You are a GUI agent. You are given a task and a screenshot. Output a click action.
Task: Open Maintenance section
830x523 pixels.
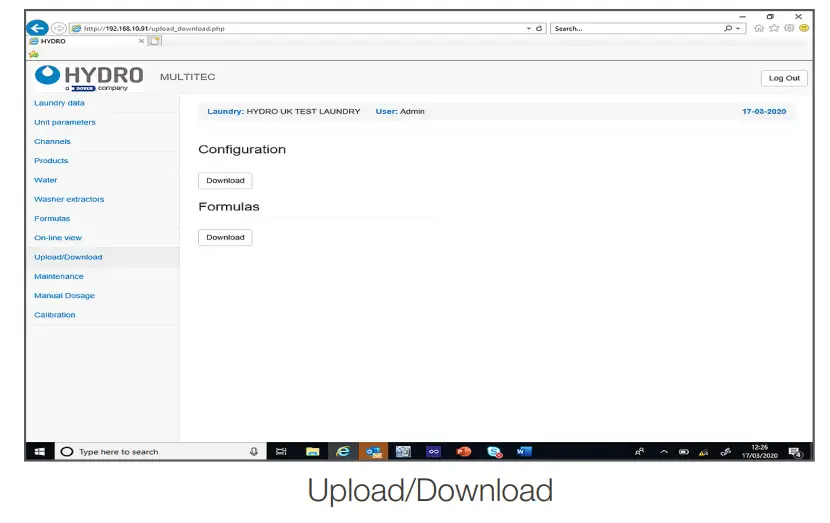(59, 276)
